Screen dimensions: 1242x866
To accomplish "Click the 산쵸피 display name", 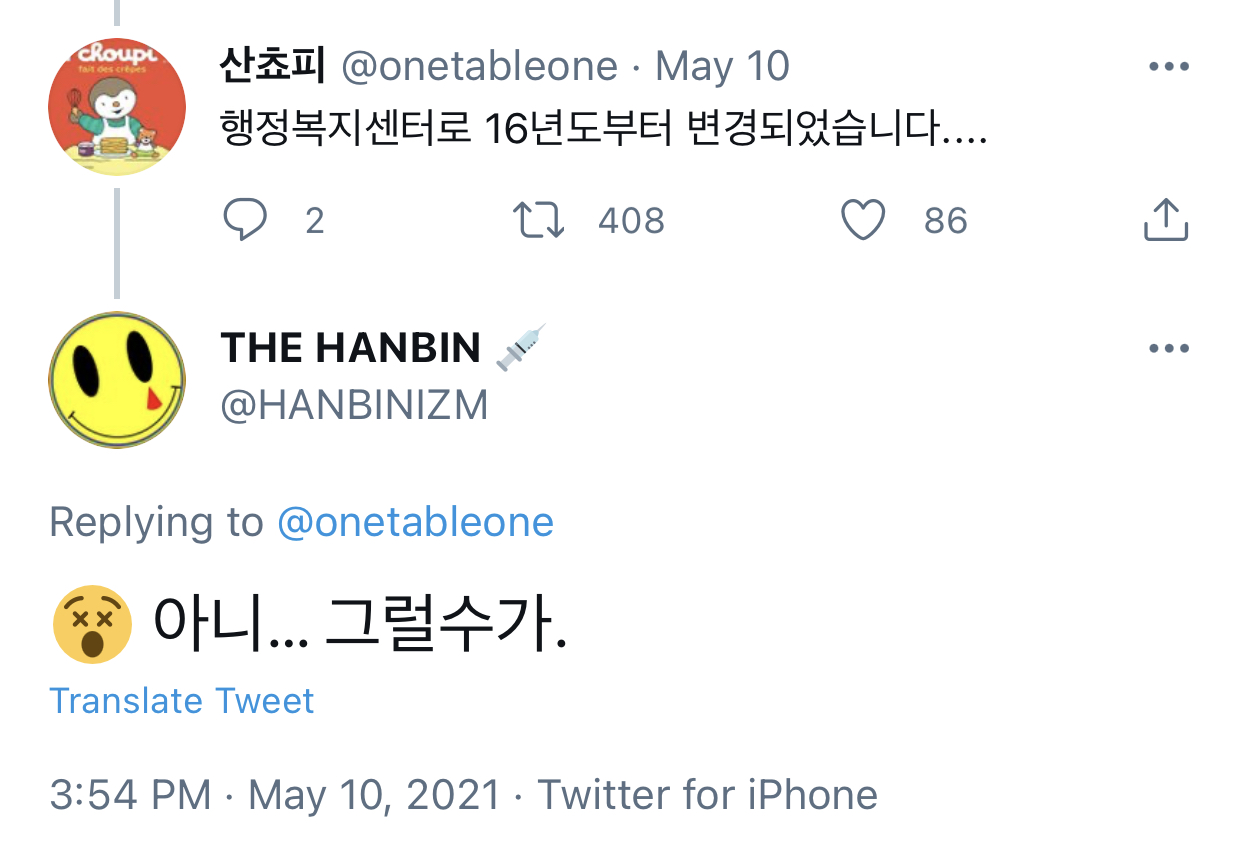I will pos(272,67).
